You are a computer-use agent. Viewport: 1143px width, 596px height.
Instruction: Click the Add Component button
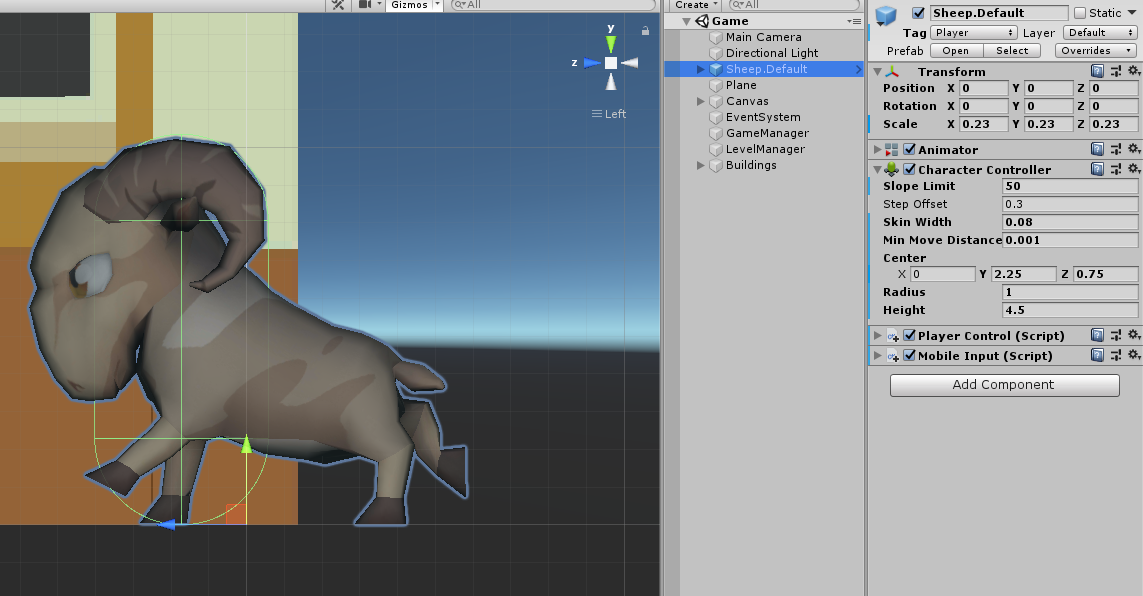coord(1004,385)
